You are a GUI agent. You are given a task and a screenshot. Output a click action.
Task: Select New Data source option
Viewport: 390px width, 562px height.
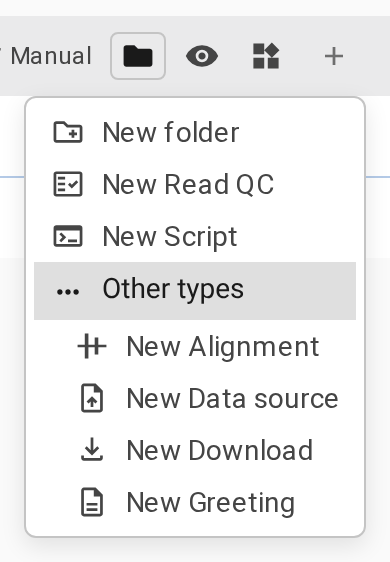(195, 398)
